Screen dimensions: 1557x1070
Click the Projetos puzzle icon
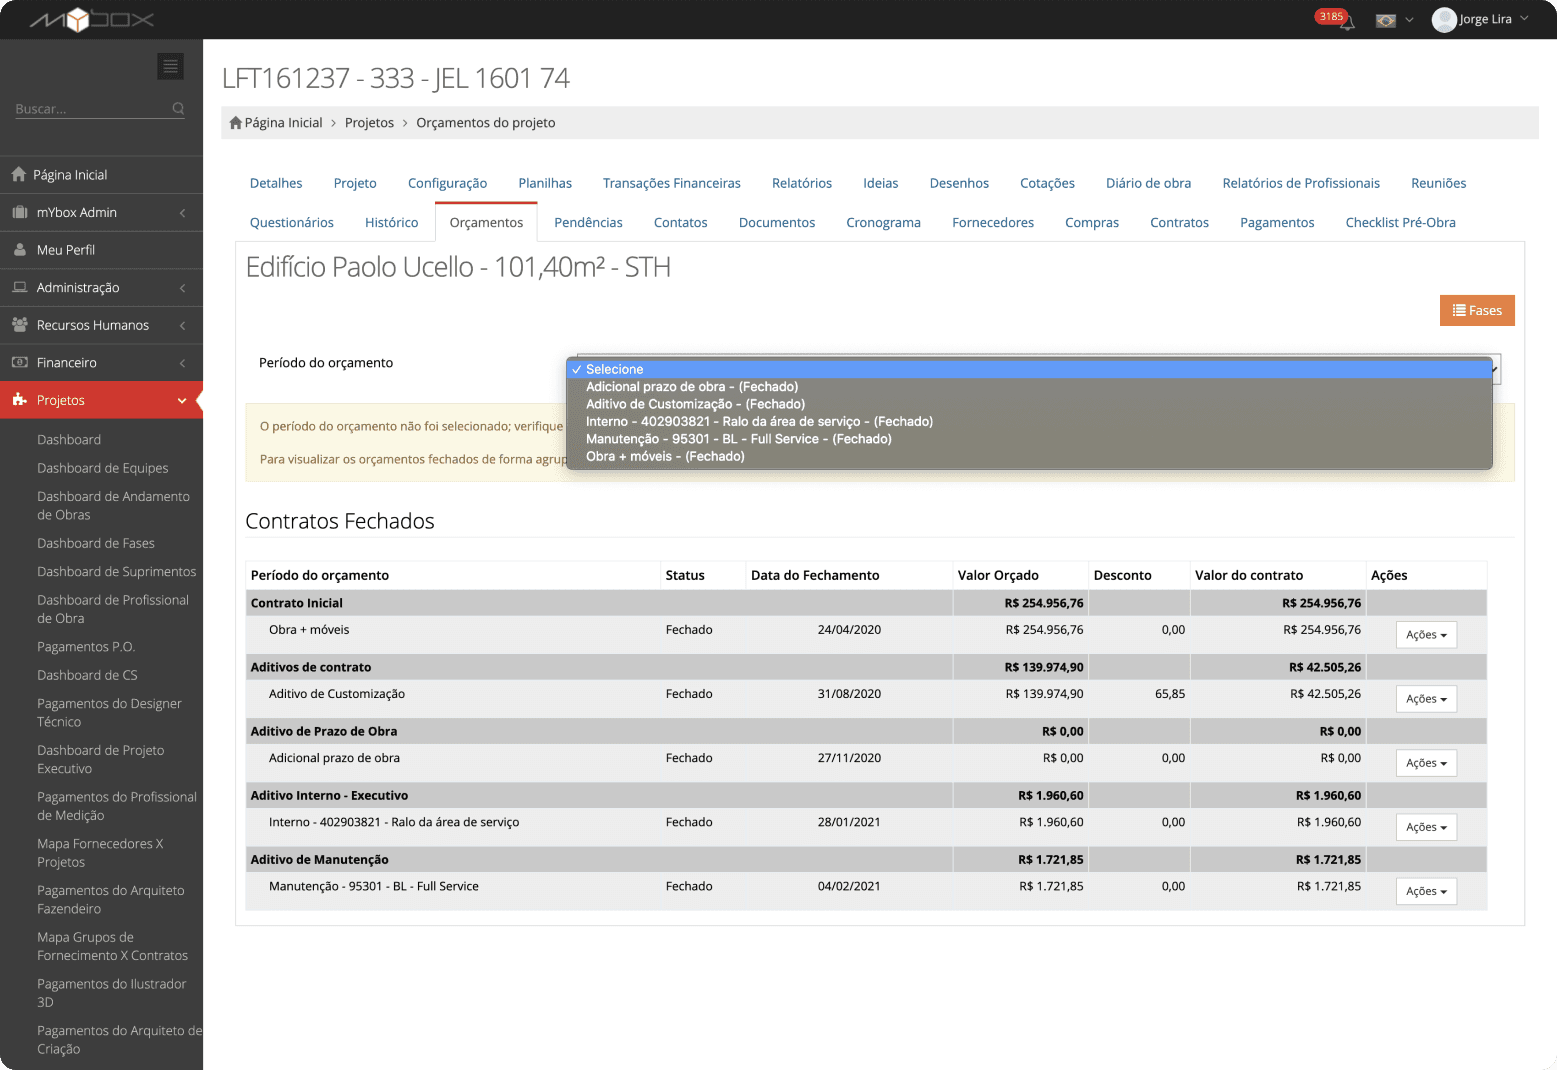[20, 400]
